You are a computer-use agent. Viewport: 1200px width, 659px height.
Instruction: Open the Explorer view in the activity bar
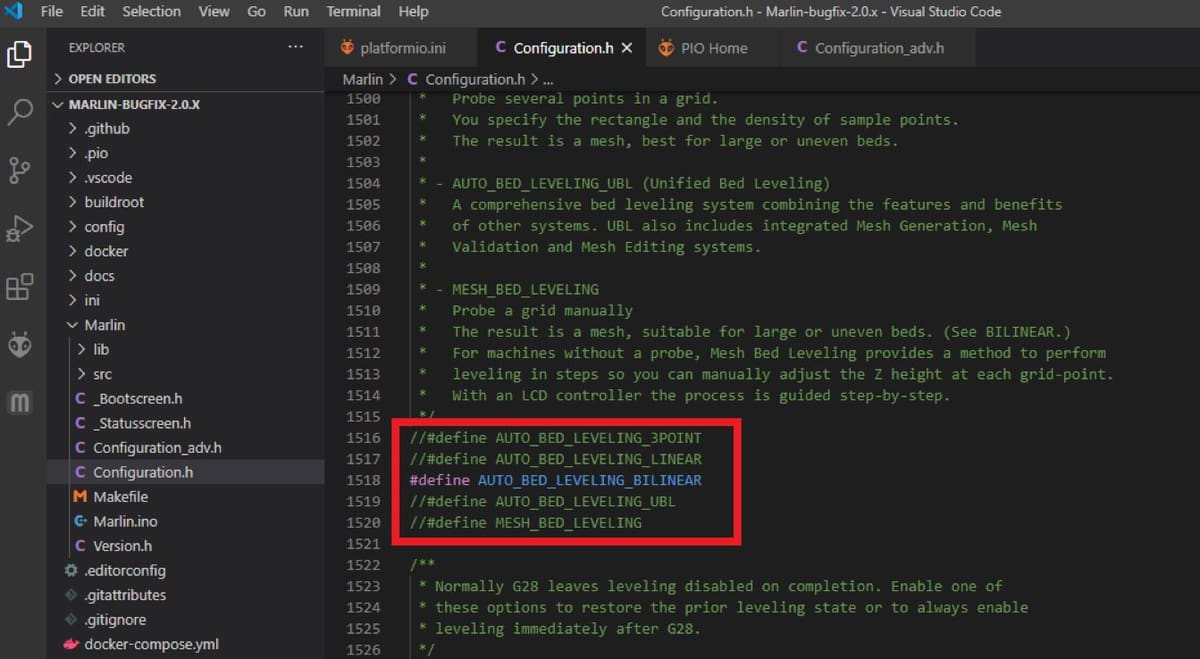point(20,53)
